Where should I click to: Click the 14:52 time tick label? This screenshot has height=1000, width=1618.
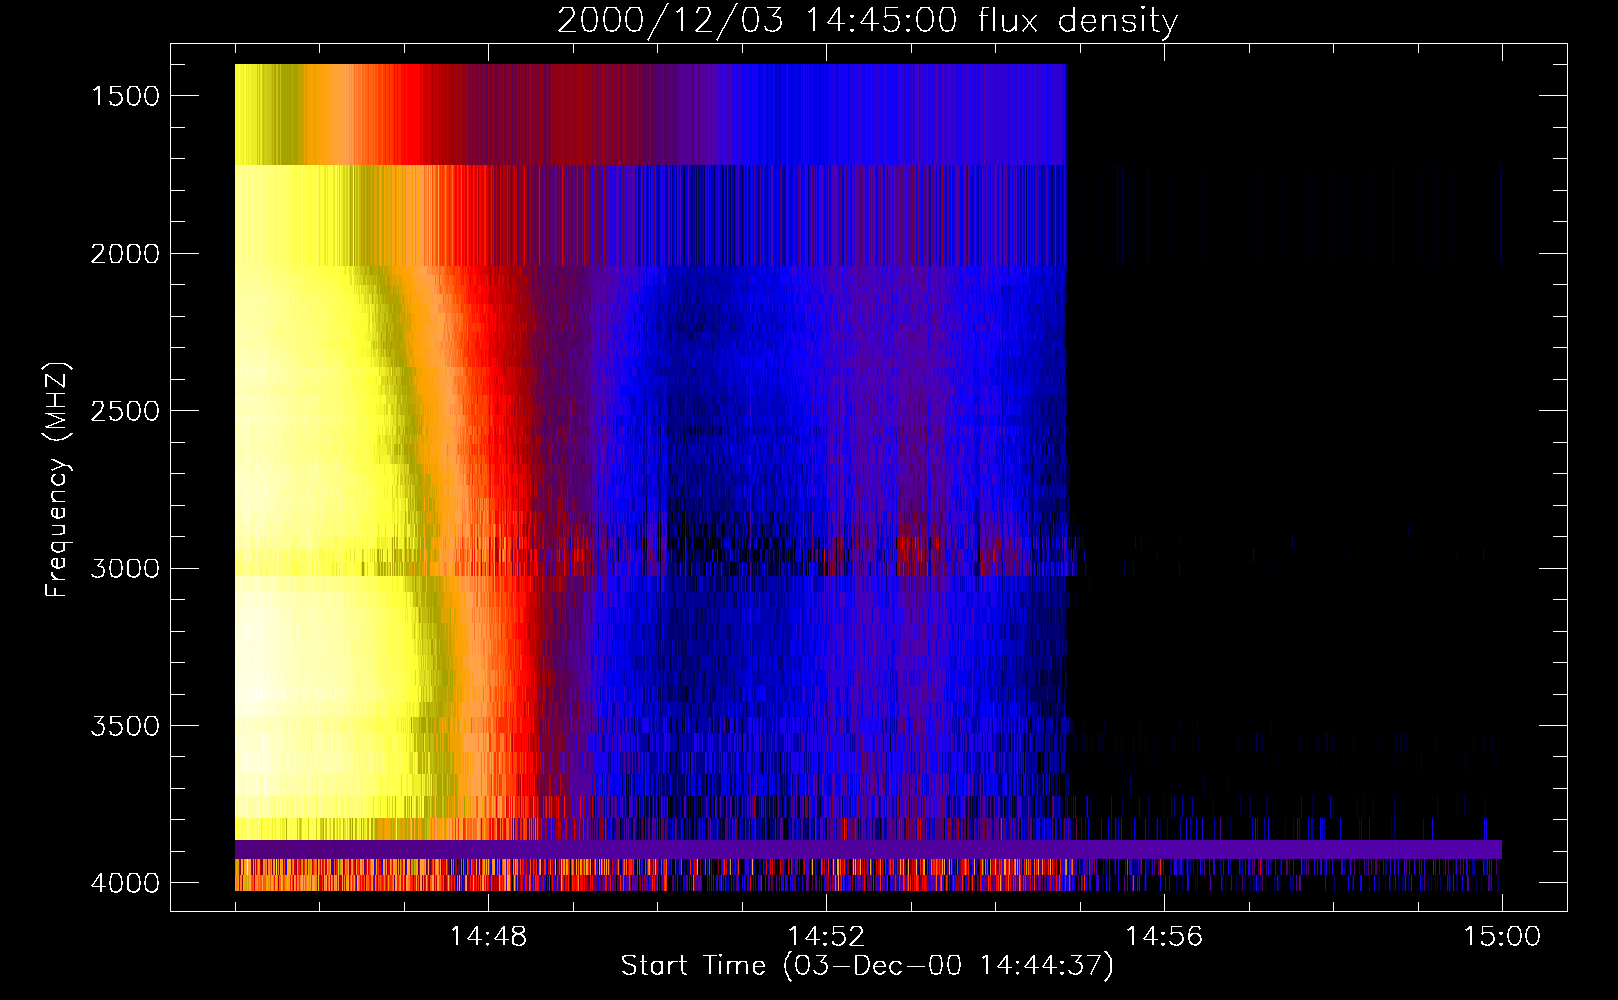(826, 936)
